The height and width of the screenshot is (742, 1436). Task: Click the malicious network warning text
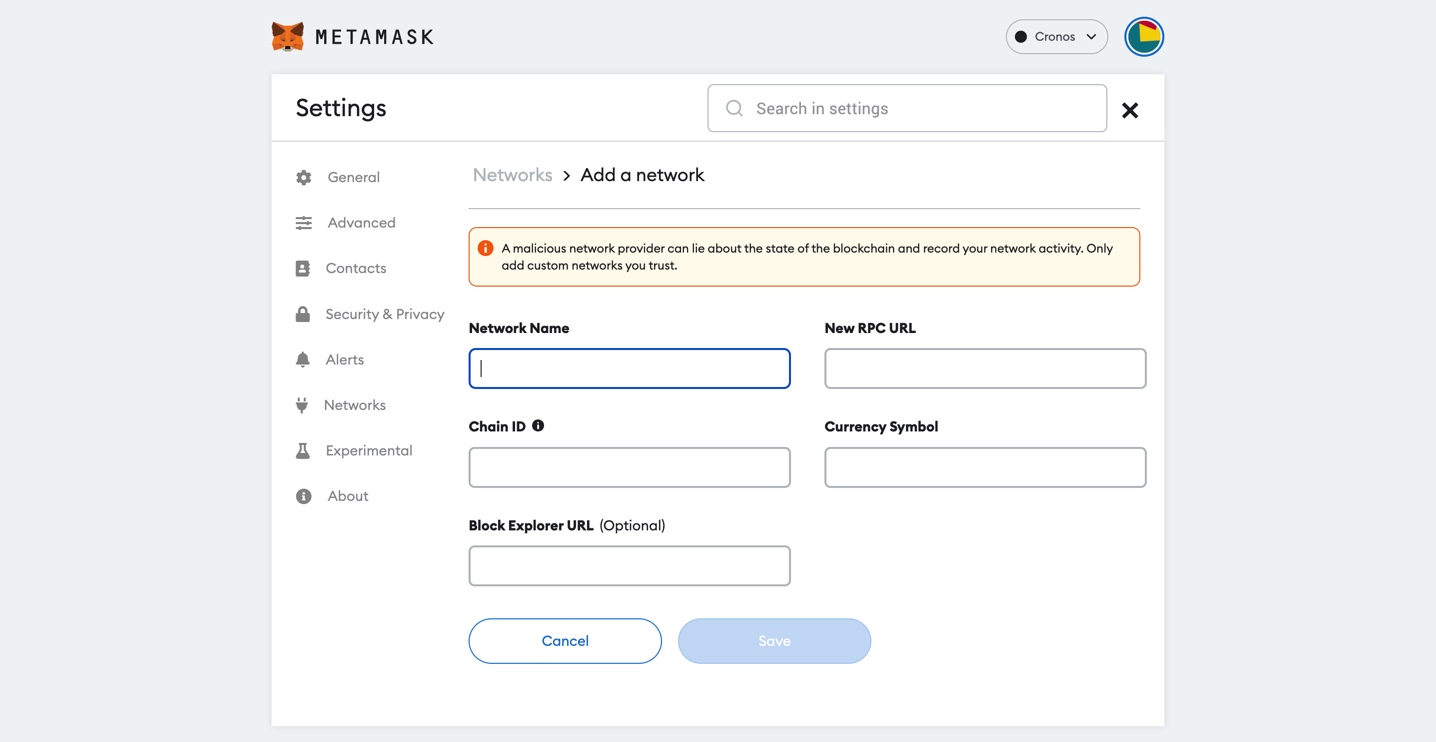point(807,257)
